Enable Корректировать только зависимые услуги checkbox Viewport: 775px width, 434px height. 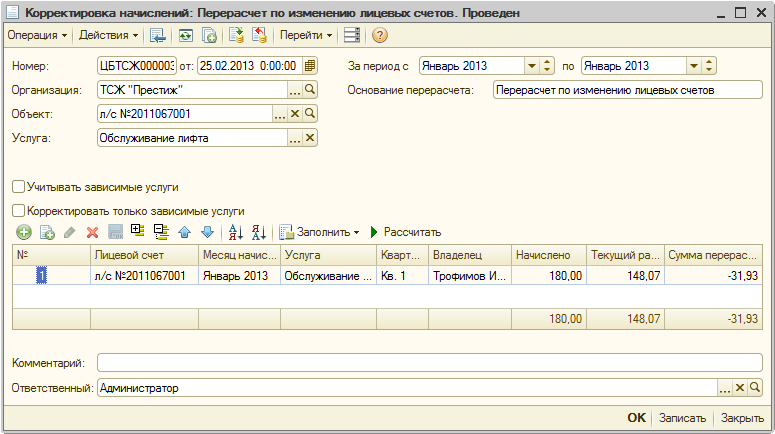tap(18, 211)
